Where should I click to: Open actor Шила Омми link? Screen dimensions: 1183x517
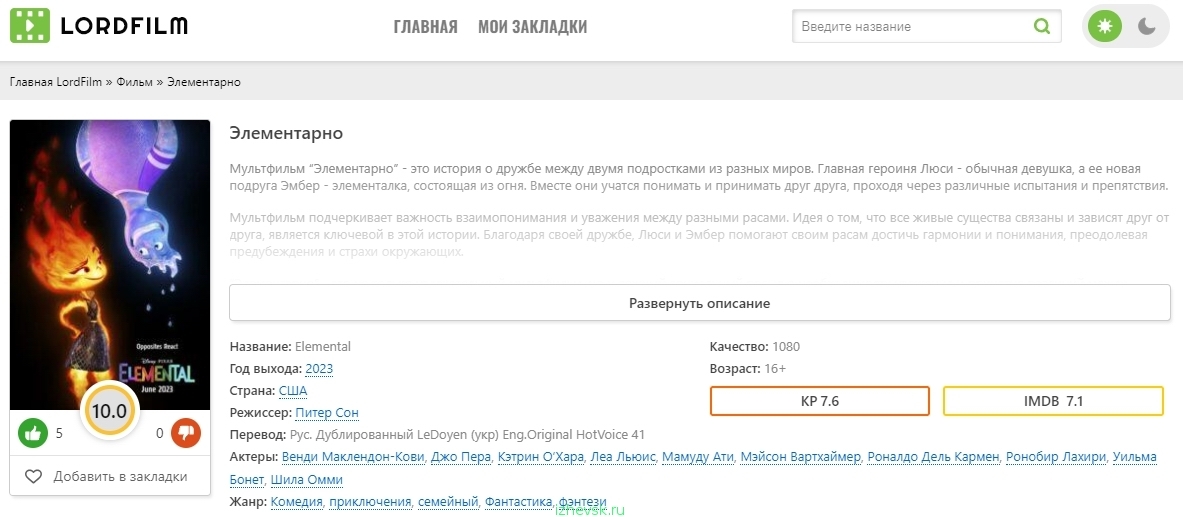tap(306, 479)
